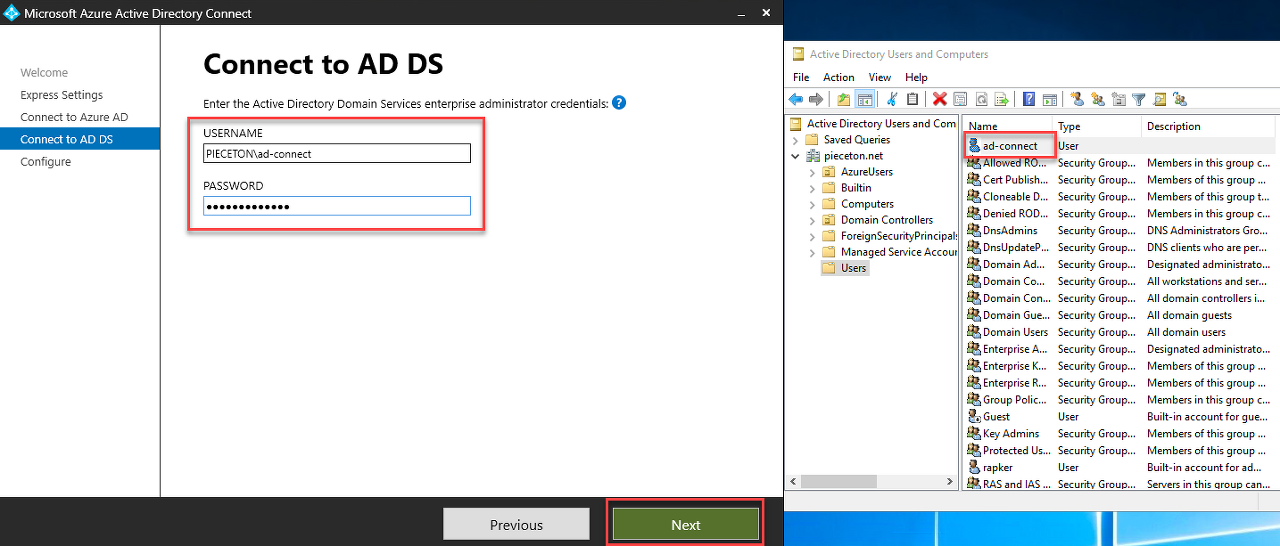
Task: Open Properties via toolbar icon
Action: (x=960, y=99)
